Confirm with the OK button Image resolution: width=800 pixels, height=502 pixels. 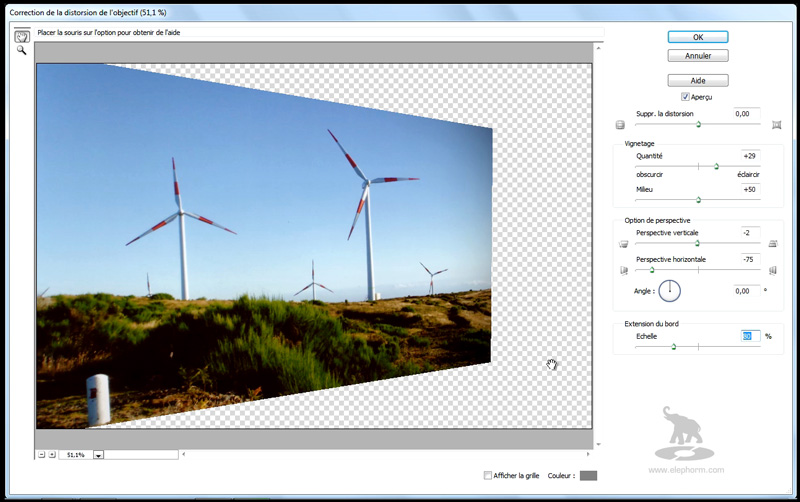click(x=698, y=37)
